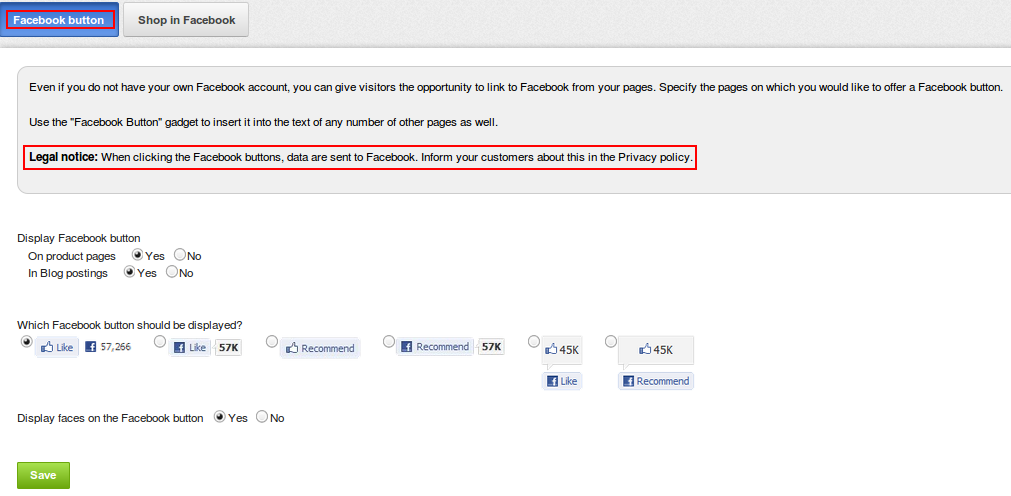The image size is (1011, 496).
Task: Click the green Save button
Action: tap(43, 475)
